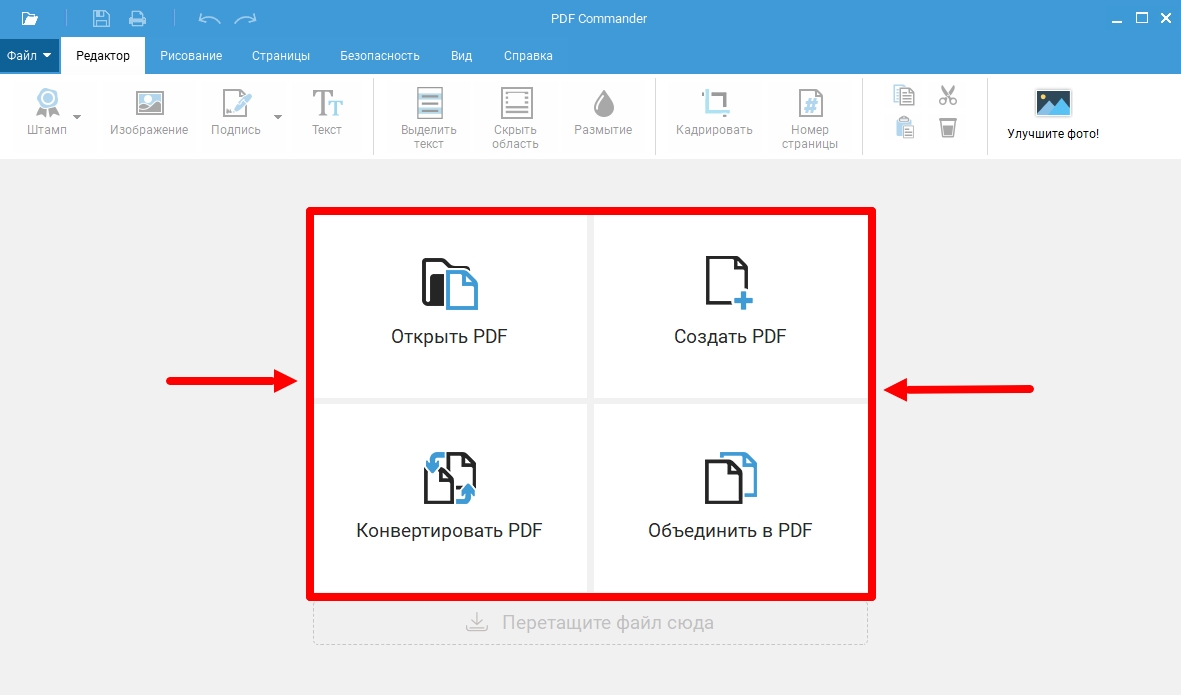Screen dimensions: 1181x695
Task: Select the Кадрировать (Crop) tool
Action: (x=714, y=104)
